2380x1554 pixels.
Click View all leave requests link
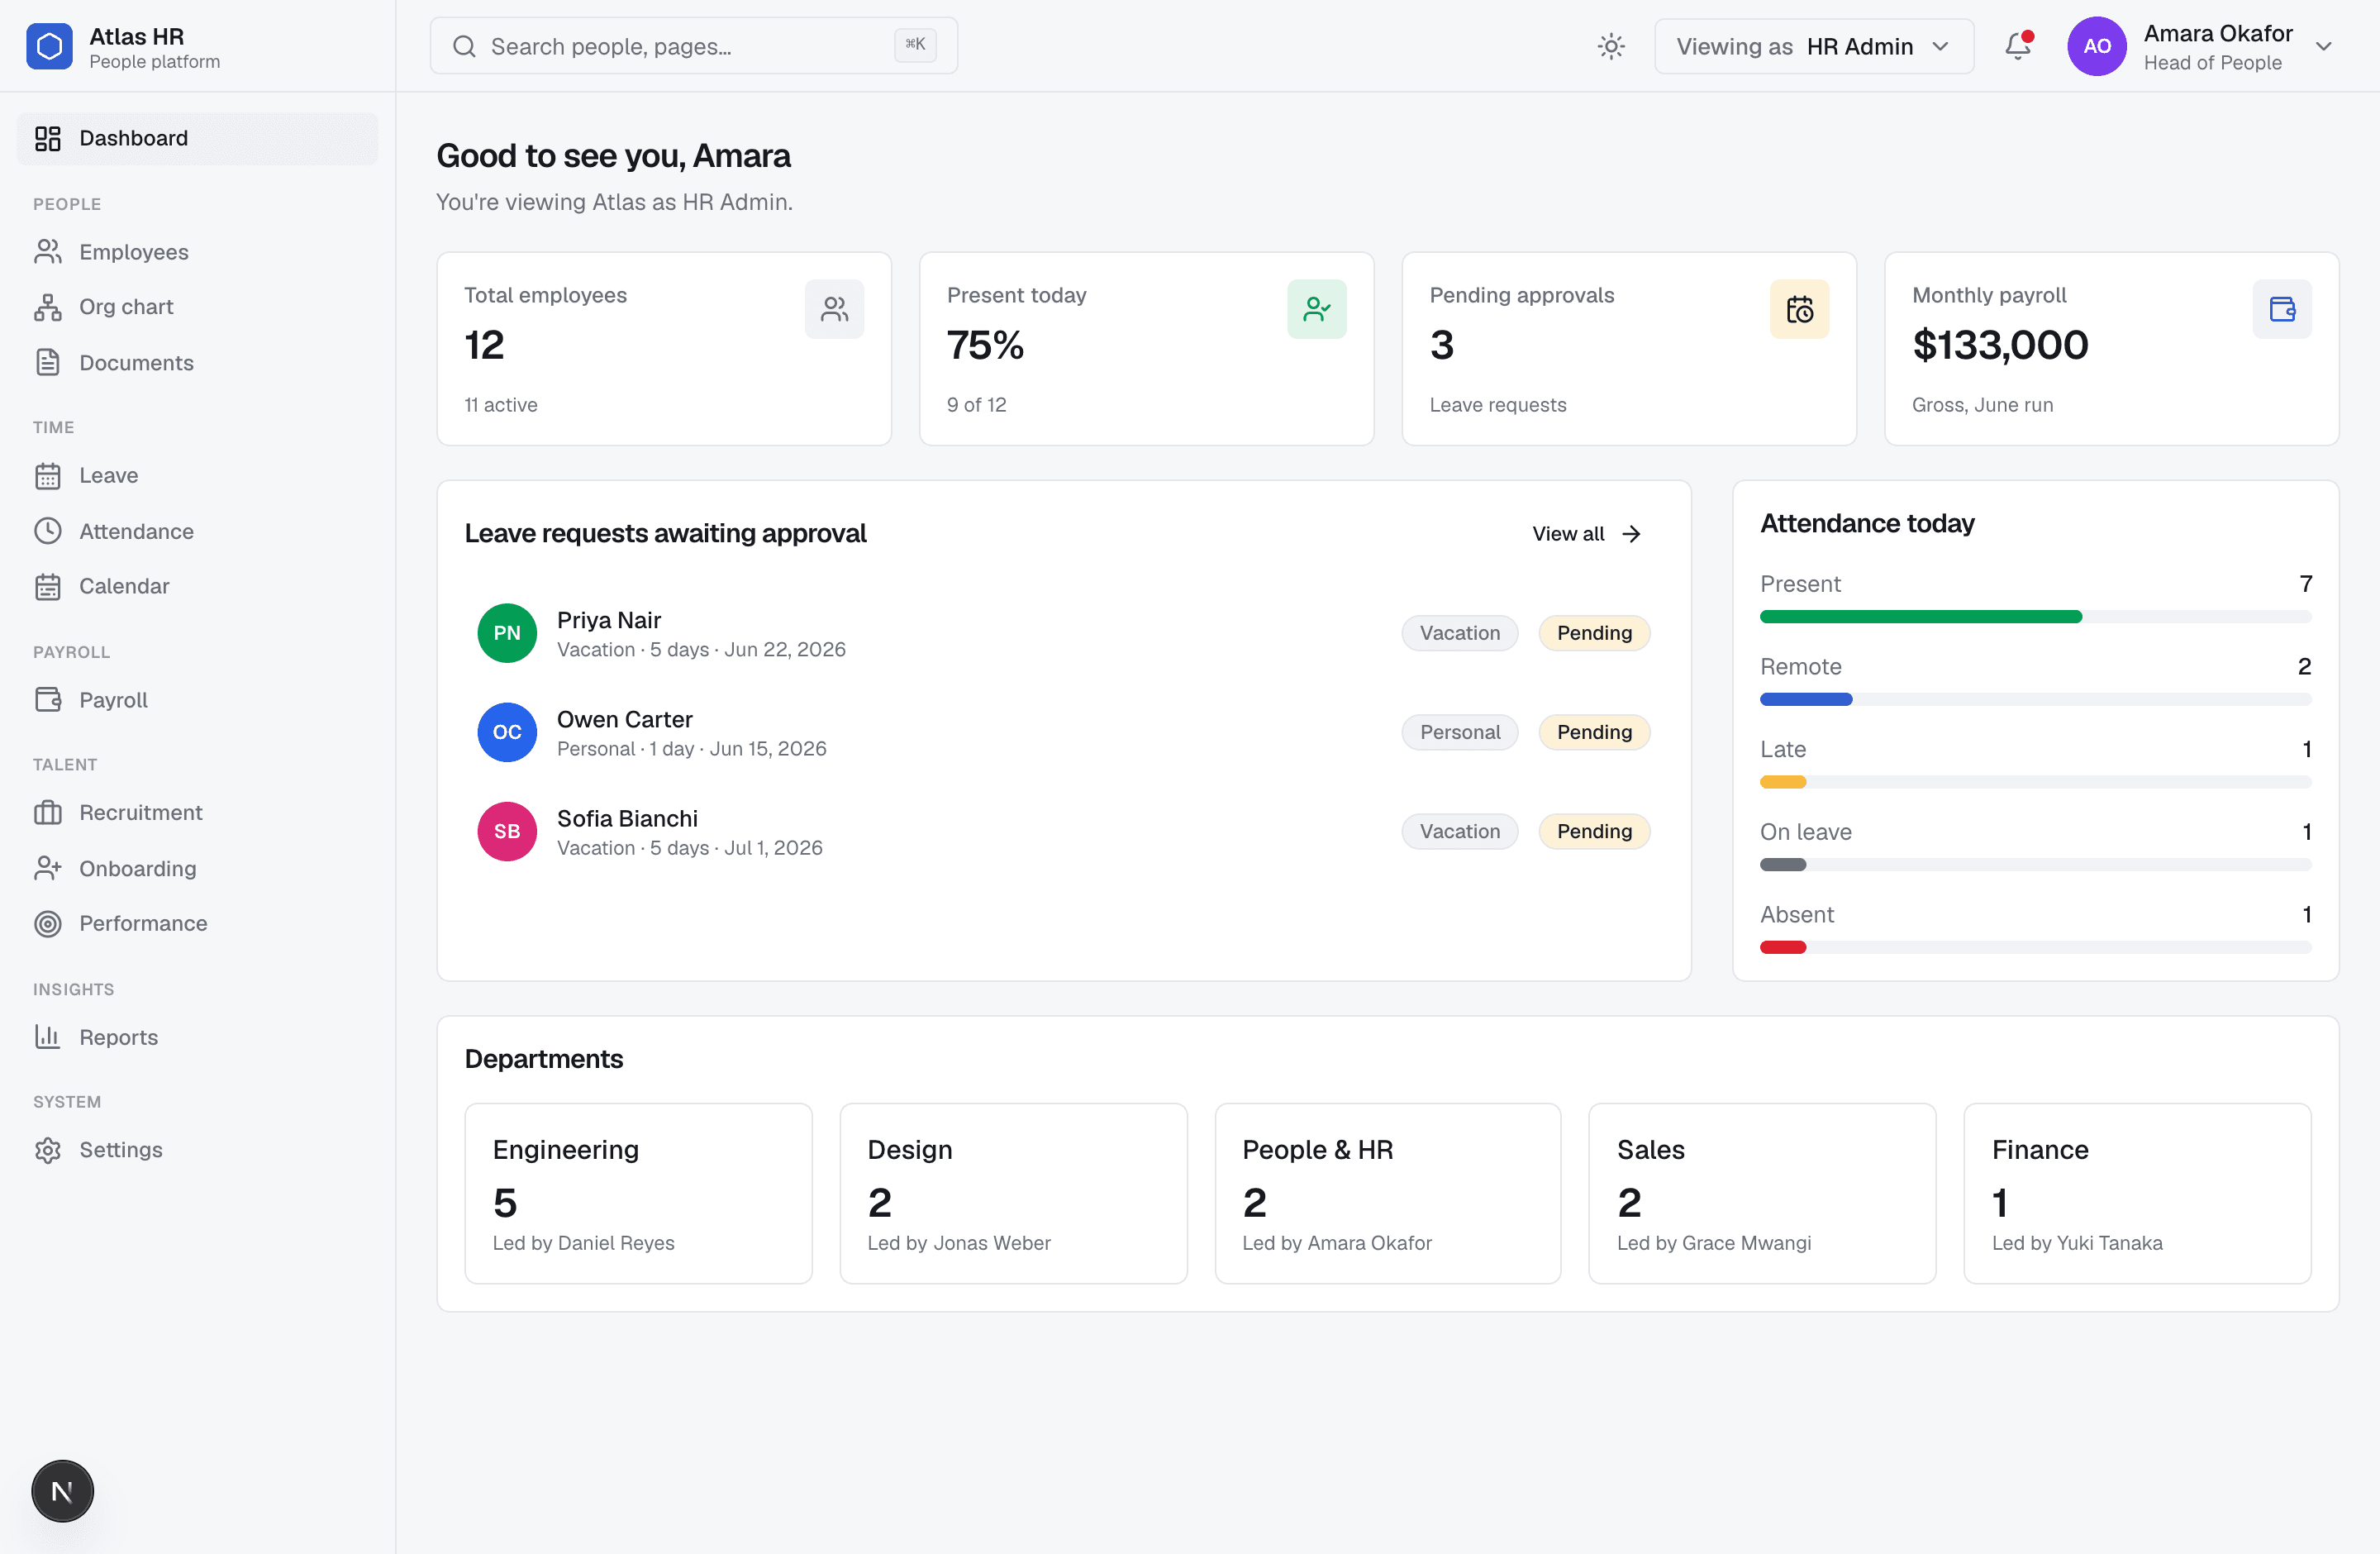tap(1587, 534)
